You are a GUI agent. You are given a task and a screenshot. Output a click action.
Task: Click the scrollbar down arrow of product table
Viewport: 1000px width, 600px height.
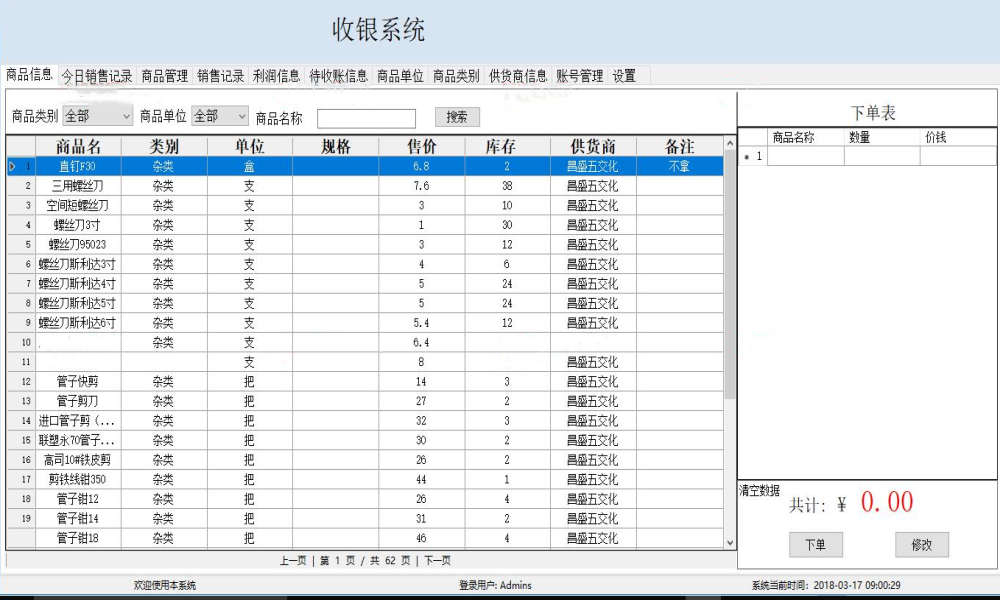pos(730,543)
